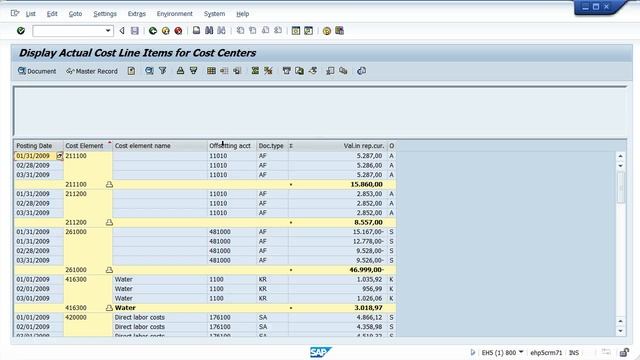Go to the First Page icon
Screen dimensions: 640x360
pyautogui.click(x=240, y=31)
